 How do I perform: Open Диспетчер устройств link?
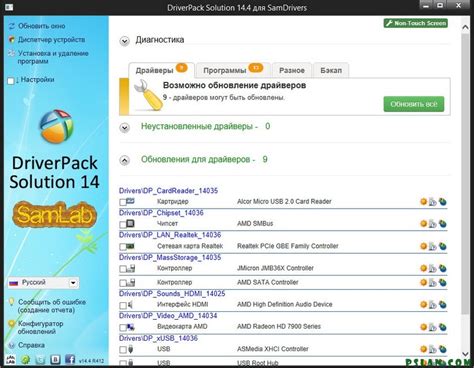[51, 40]
